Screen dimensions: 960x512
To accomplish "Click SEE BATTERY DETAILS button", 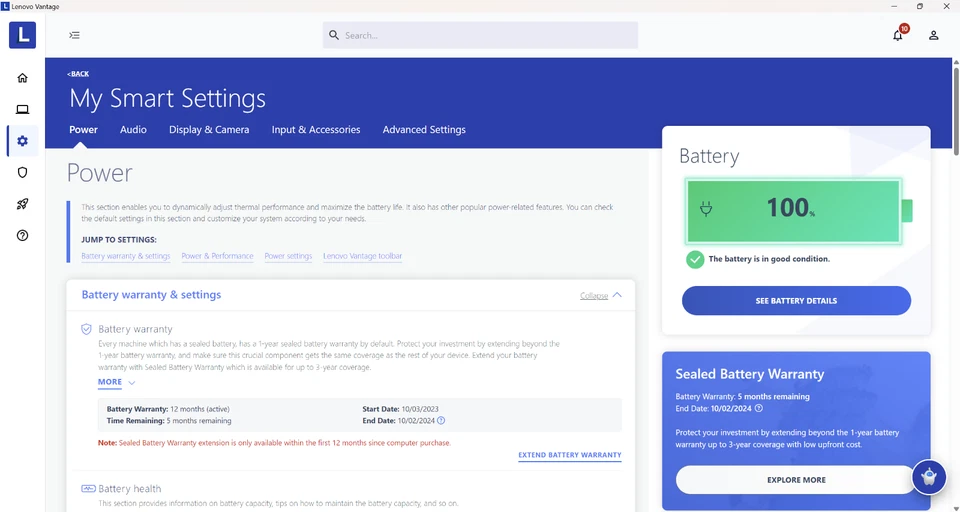I will [x=796, y=300].
